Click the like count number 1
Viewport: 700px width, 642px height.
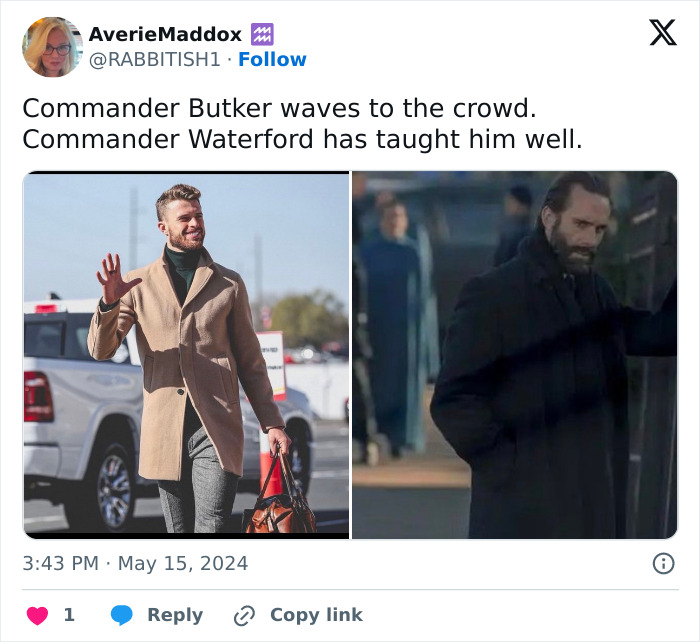point(69,615)
